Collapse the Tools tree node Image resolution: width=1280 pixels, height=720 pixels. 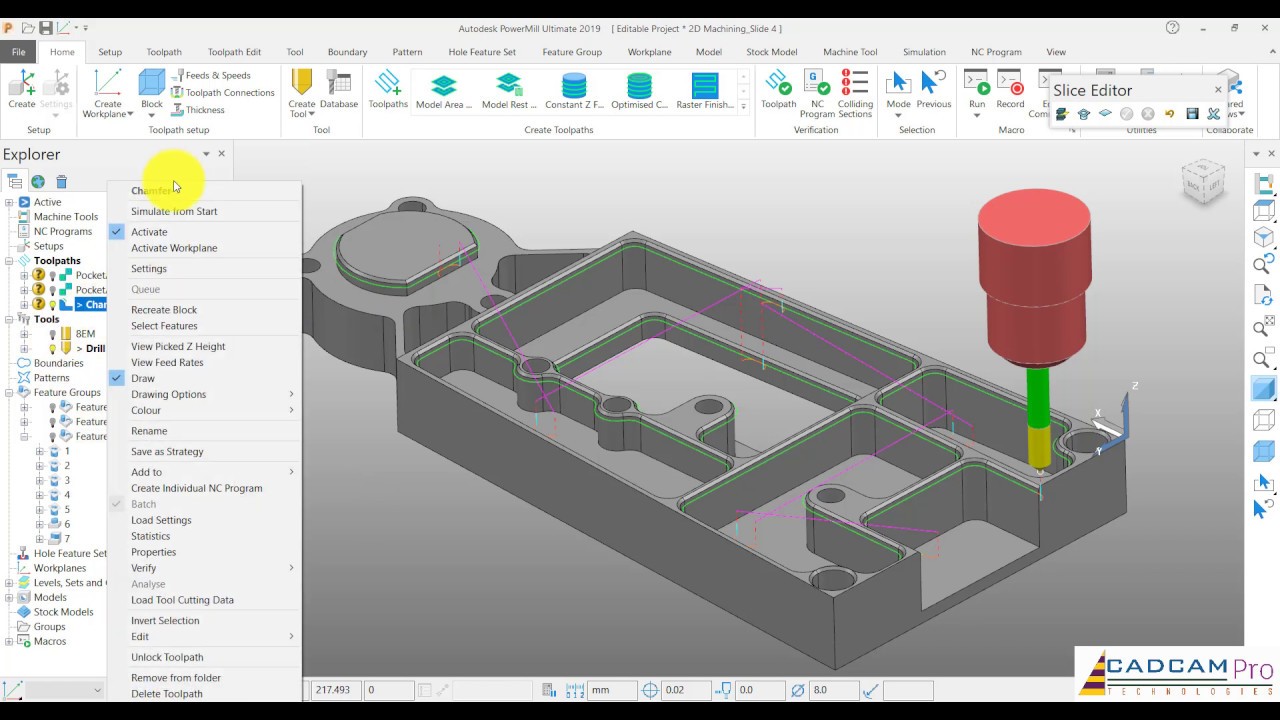(9, 319)
